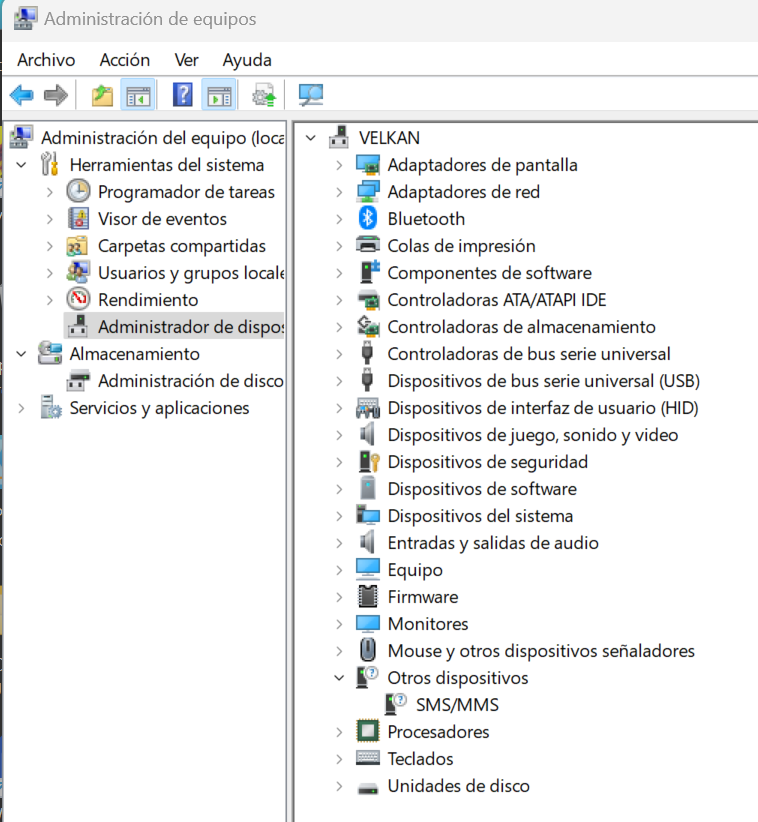Select Administración de discos item

tap(191, 381)
